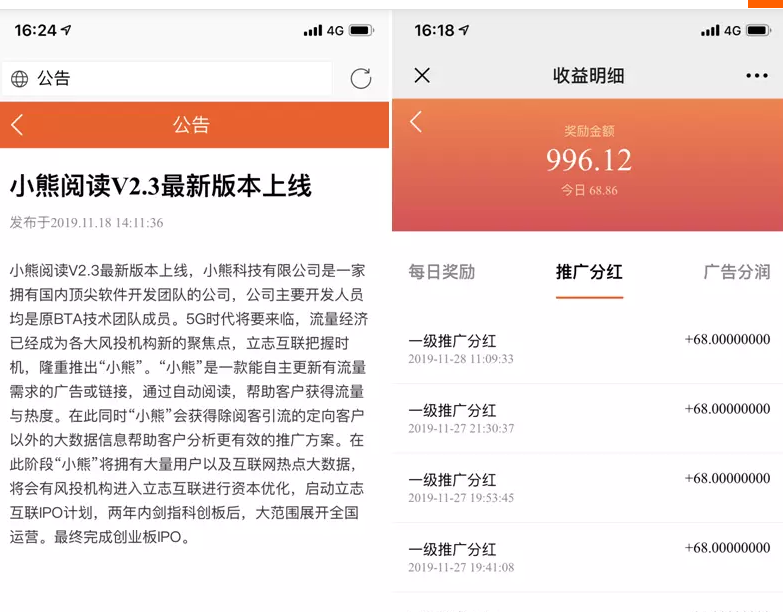Image resolution: width=783 pixels, height=612 pixels.
Task: Open the three-dot more menu on 收益明细
Action: (757, 76)
